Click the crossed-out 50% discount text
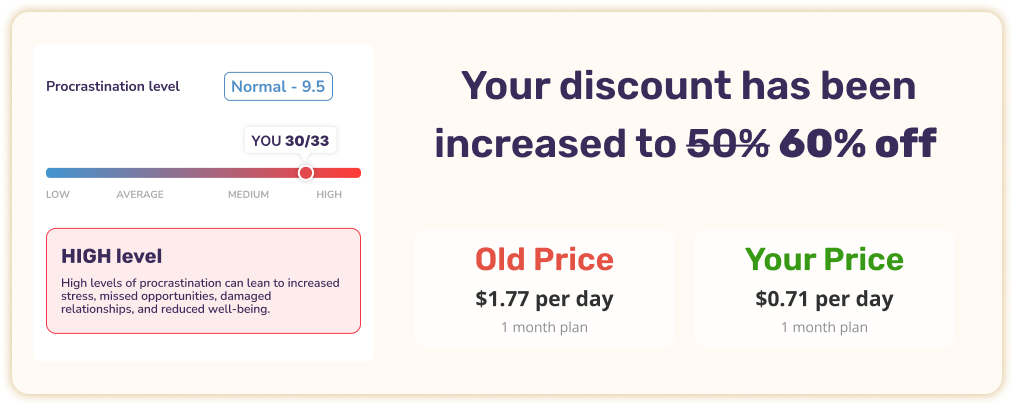 [727, 145]
